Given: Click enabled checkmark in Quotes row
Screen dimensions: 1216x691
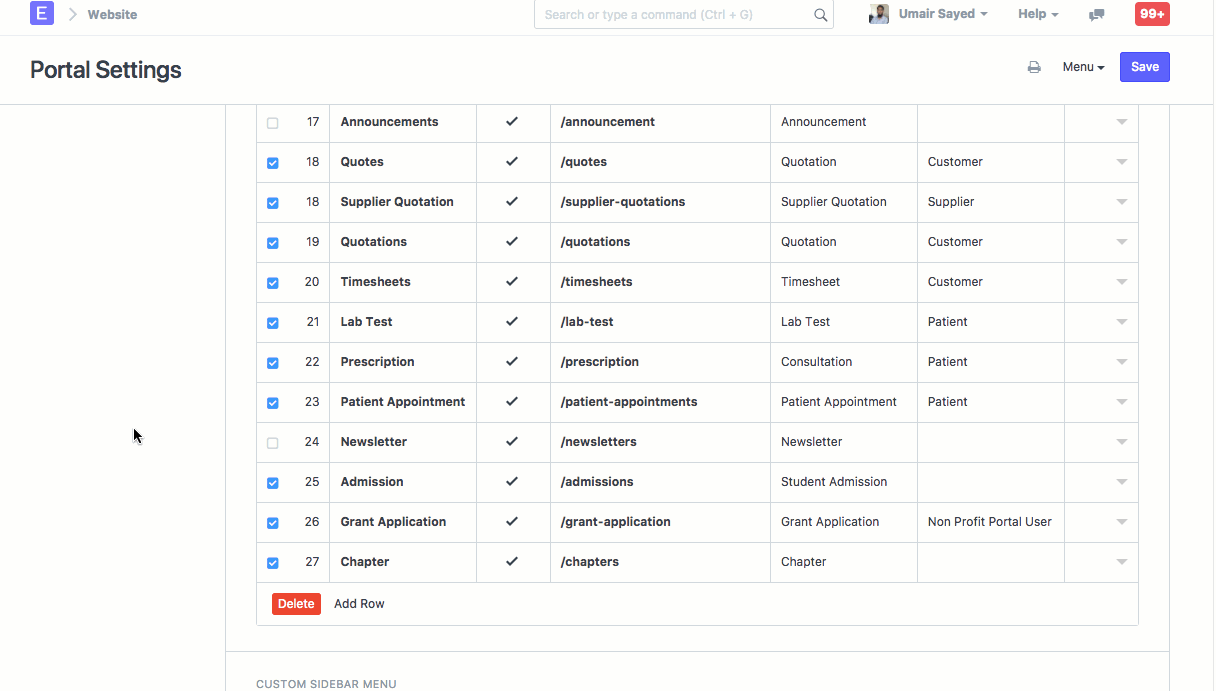Looking at the screenshot, I should tap(512, 161).
